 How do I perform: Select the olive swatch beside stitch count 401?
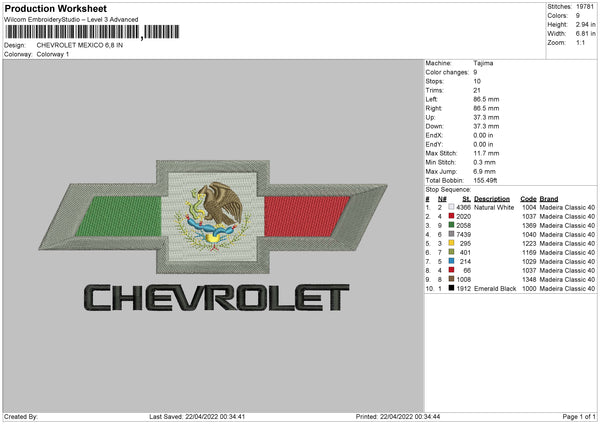[452, 252]
